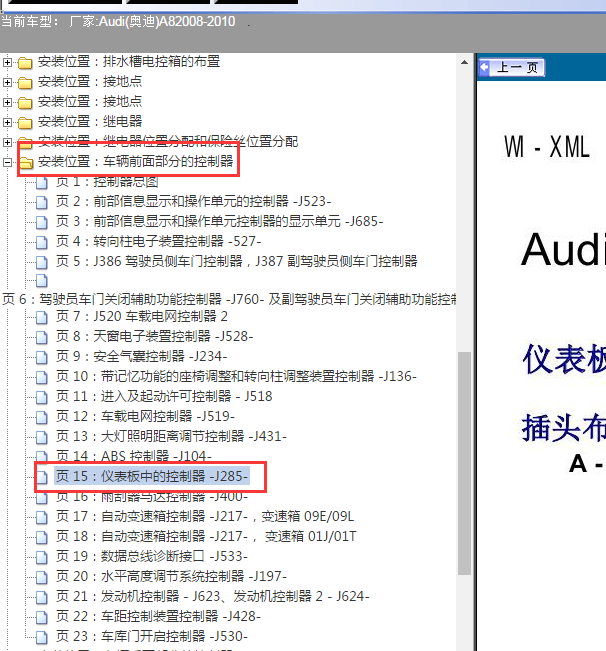Click page icon of 页 2 J523
Image resolution: width=606 pixels, height=651 pixels.
[42, 202]
